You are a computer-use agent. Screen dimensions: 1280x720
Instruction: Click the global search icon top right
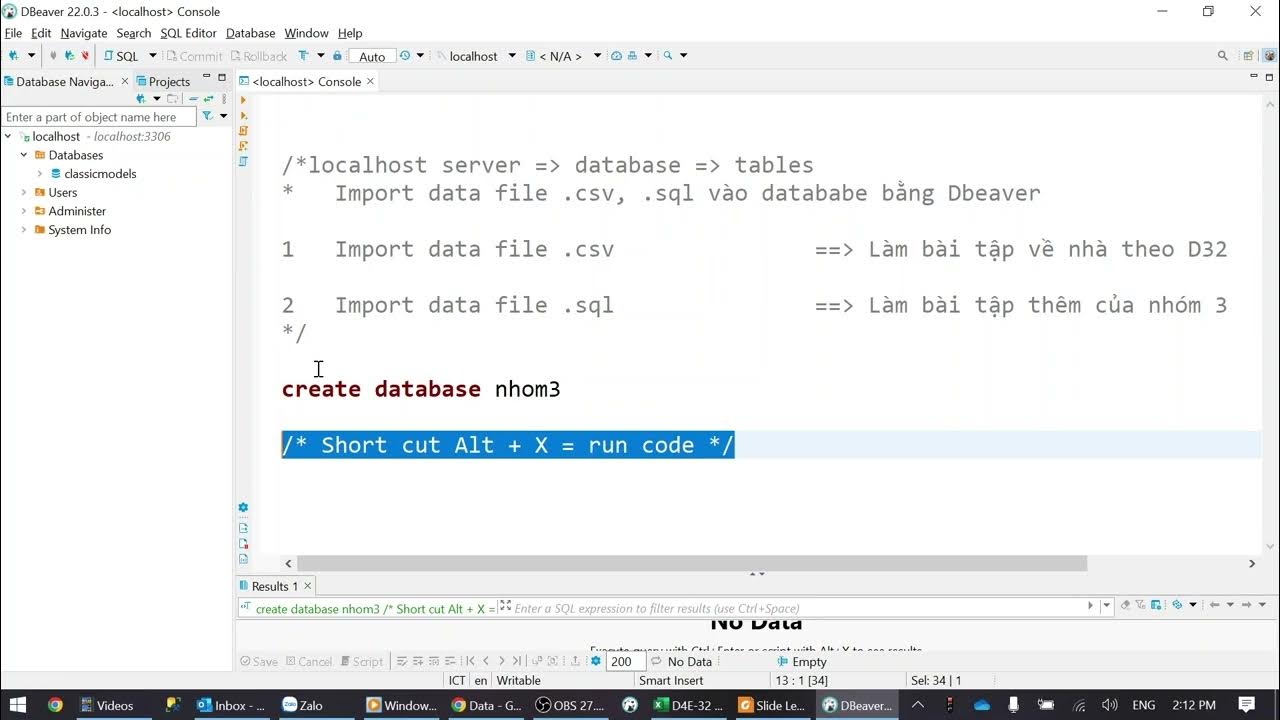tap(1222, 56)
